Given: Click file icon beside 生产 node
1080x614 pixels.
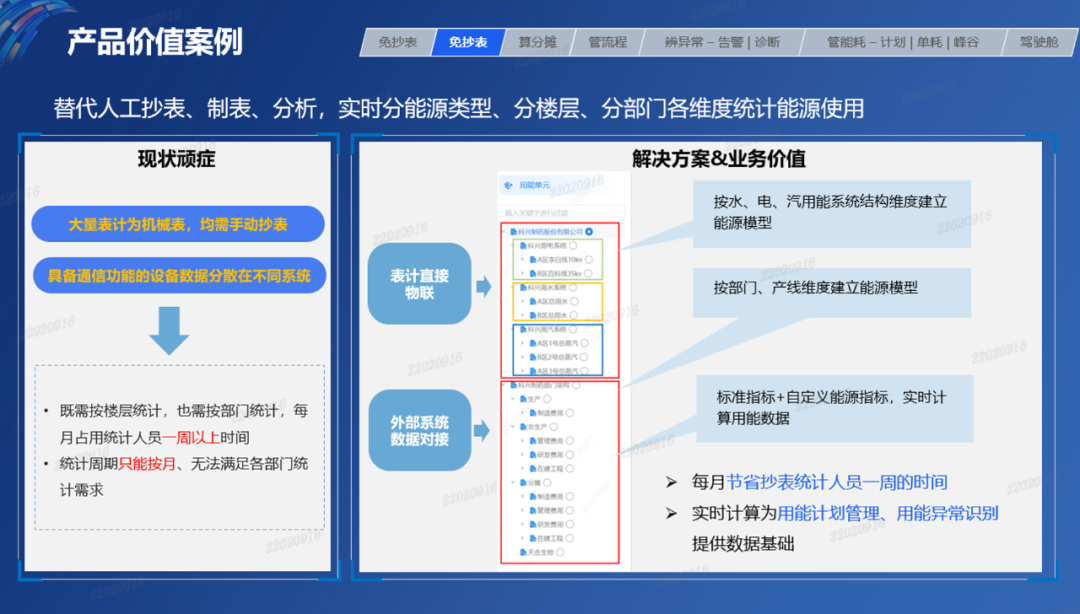Looking at the screenshot, I should point(523,399).
